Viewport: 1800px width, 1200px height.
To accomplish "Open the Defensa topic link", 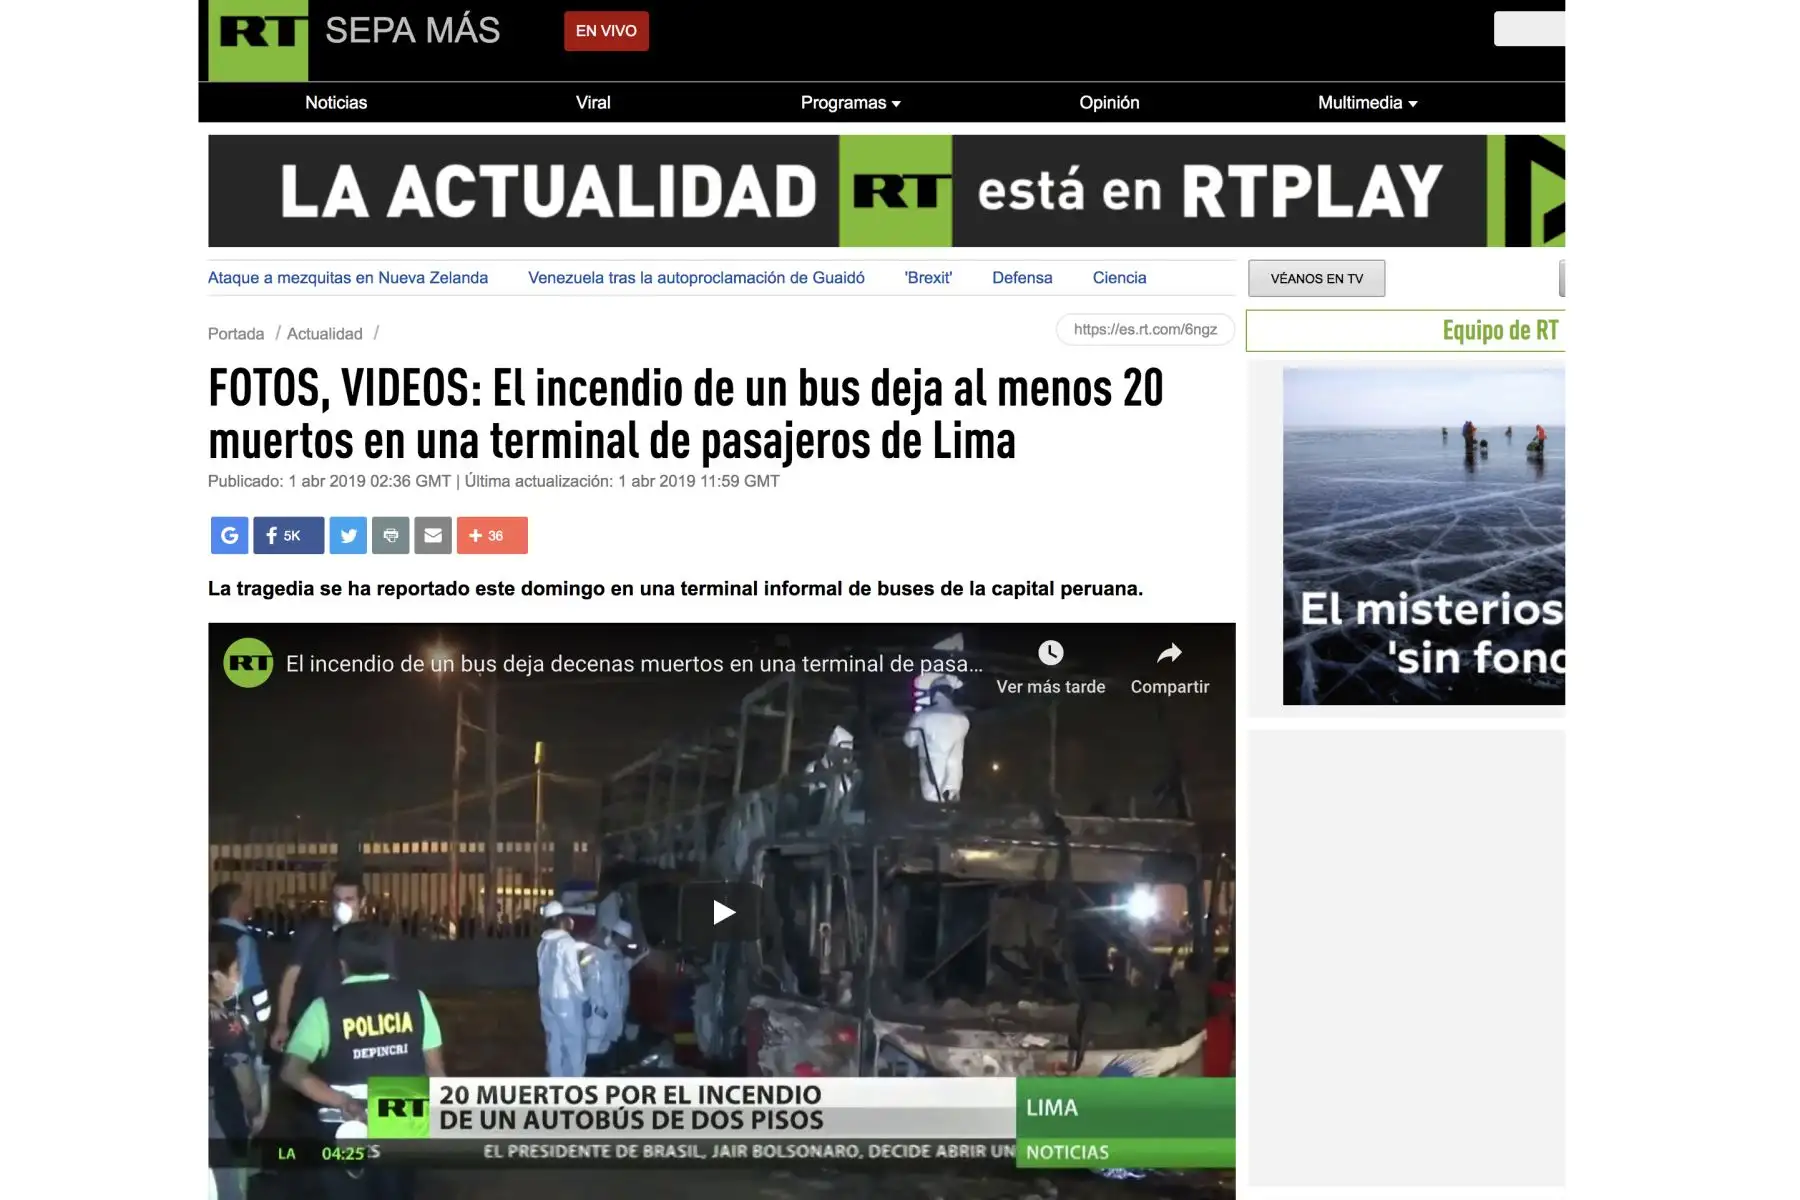I will point(1022,278).
